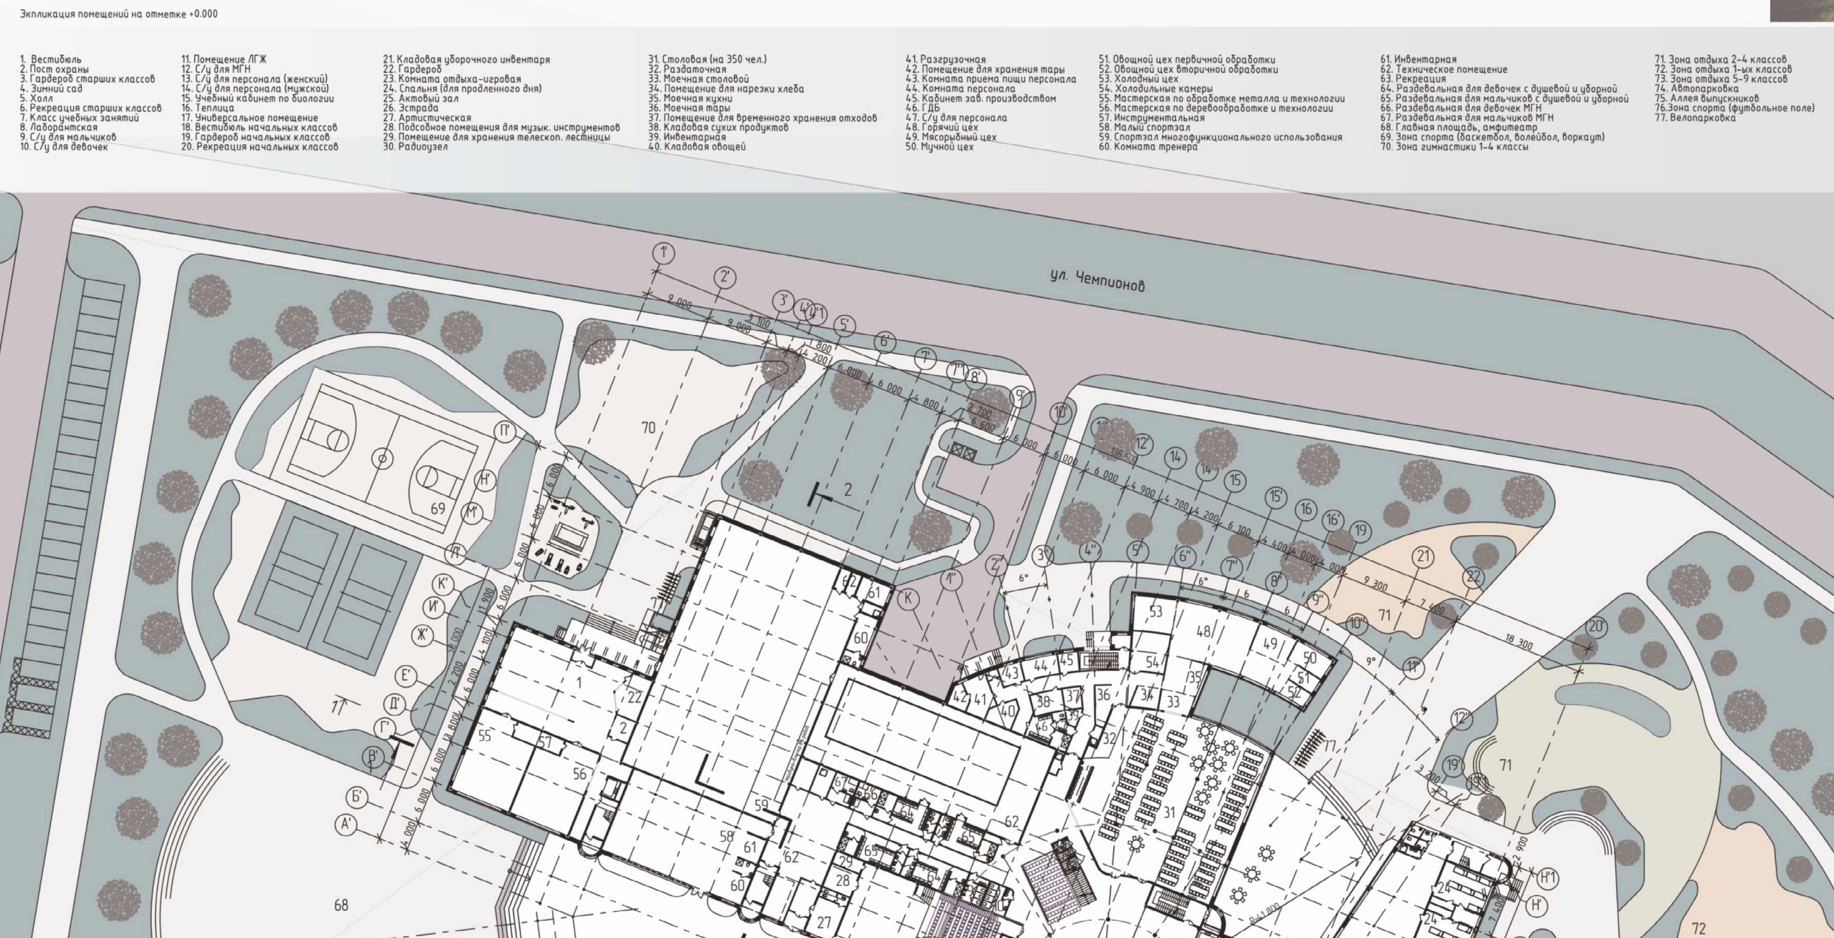Click the dining hall number 31
1834x938 pixels.
(1169, 813)
